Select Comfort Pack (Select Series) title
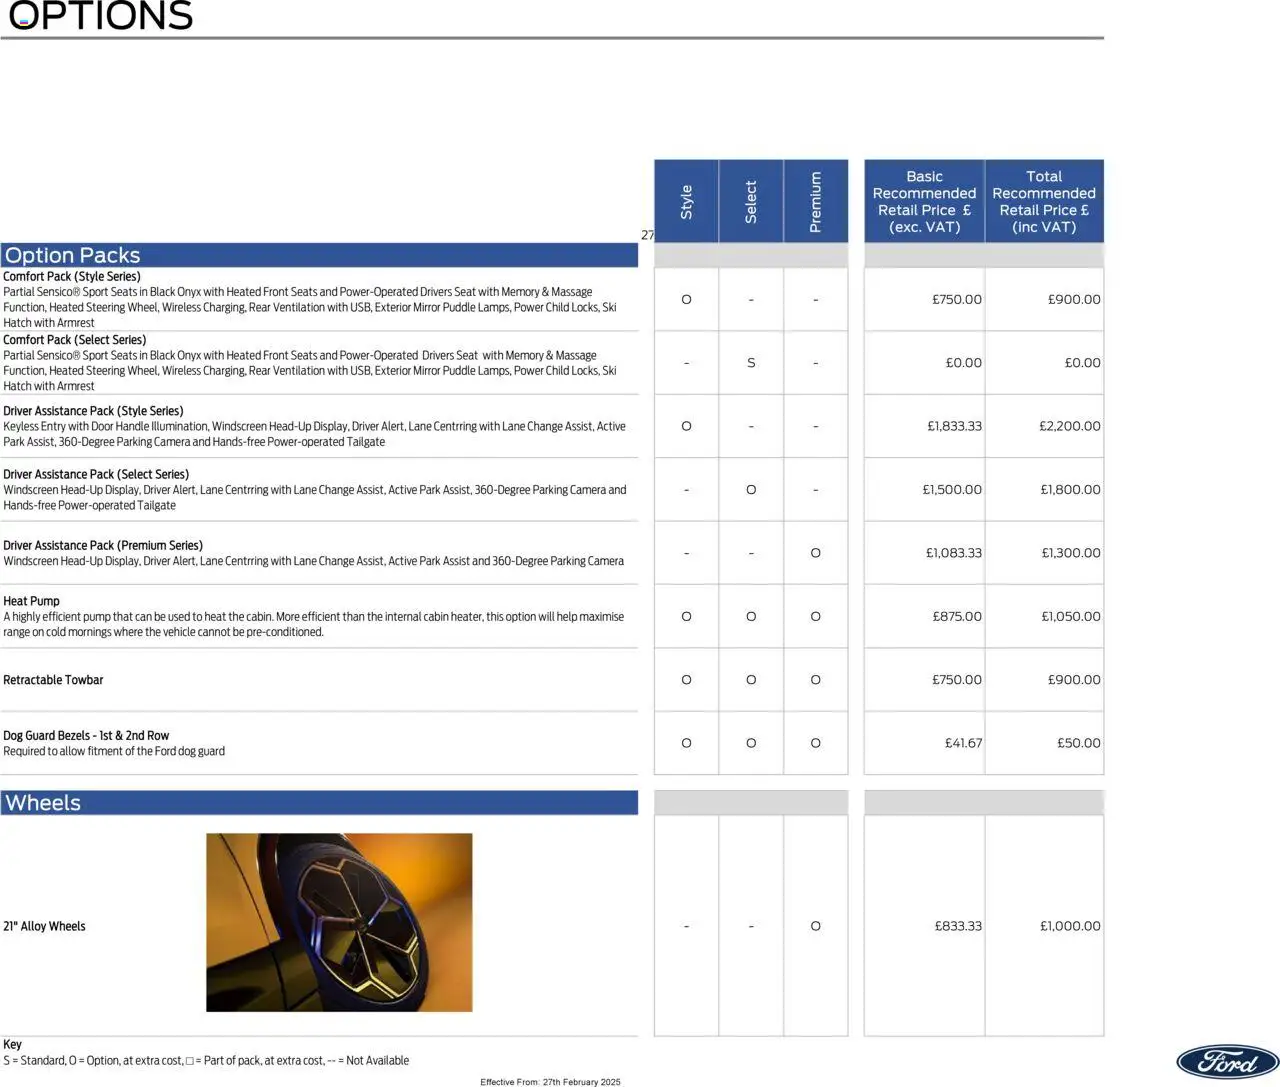Viewport: 1280px width, 1087px height. 75,340
